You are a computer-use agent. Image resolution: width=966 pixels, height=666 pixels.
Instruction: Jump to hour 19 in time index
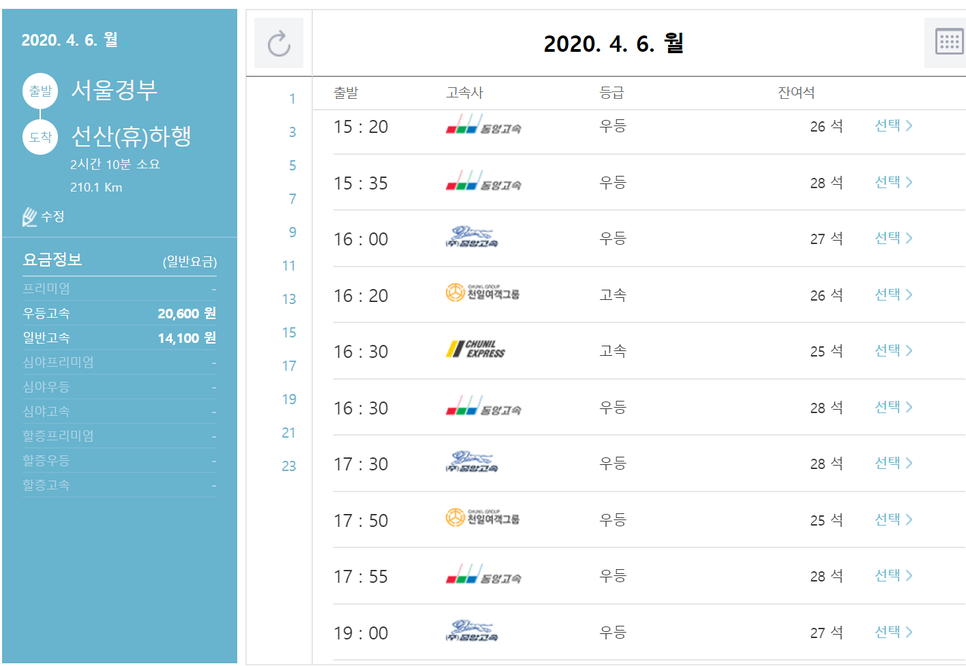289,399
